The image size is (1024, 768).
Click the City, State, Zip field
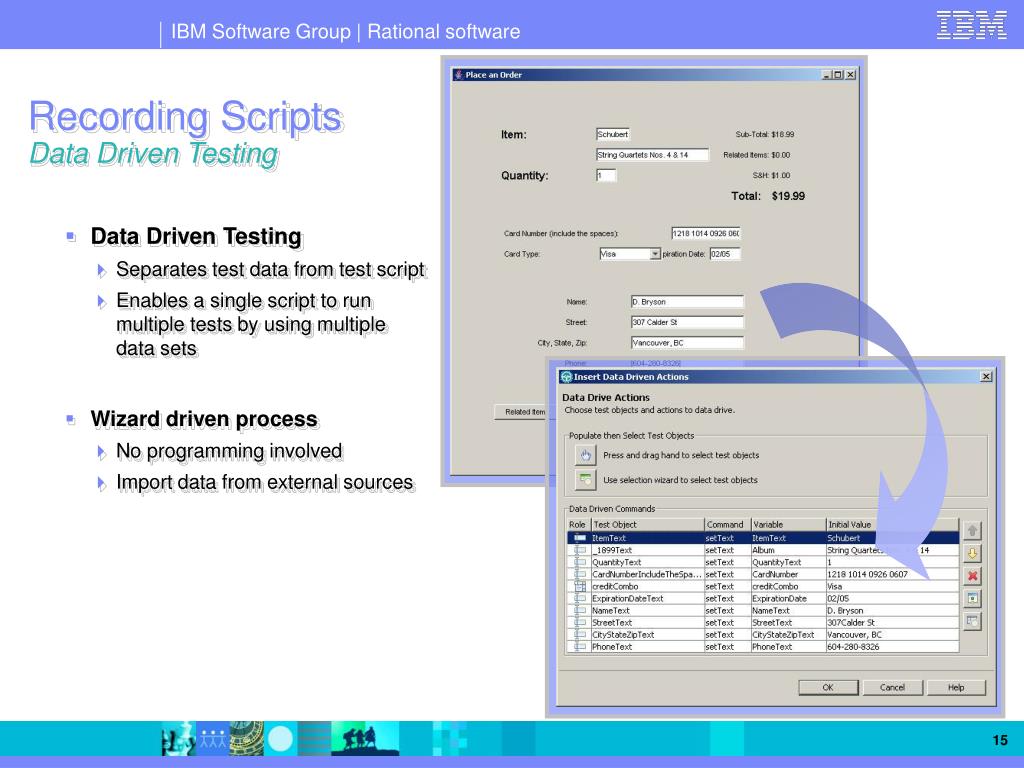(687, 343)
